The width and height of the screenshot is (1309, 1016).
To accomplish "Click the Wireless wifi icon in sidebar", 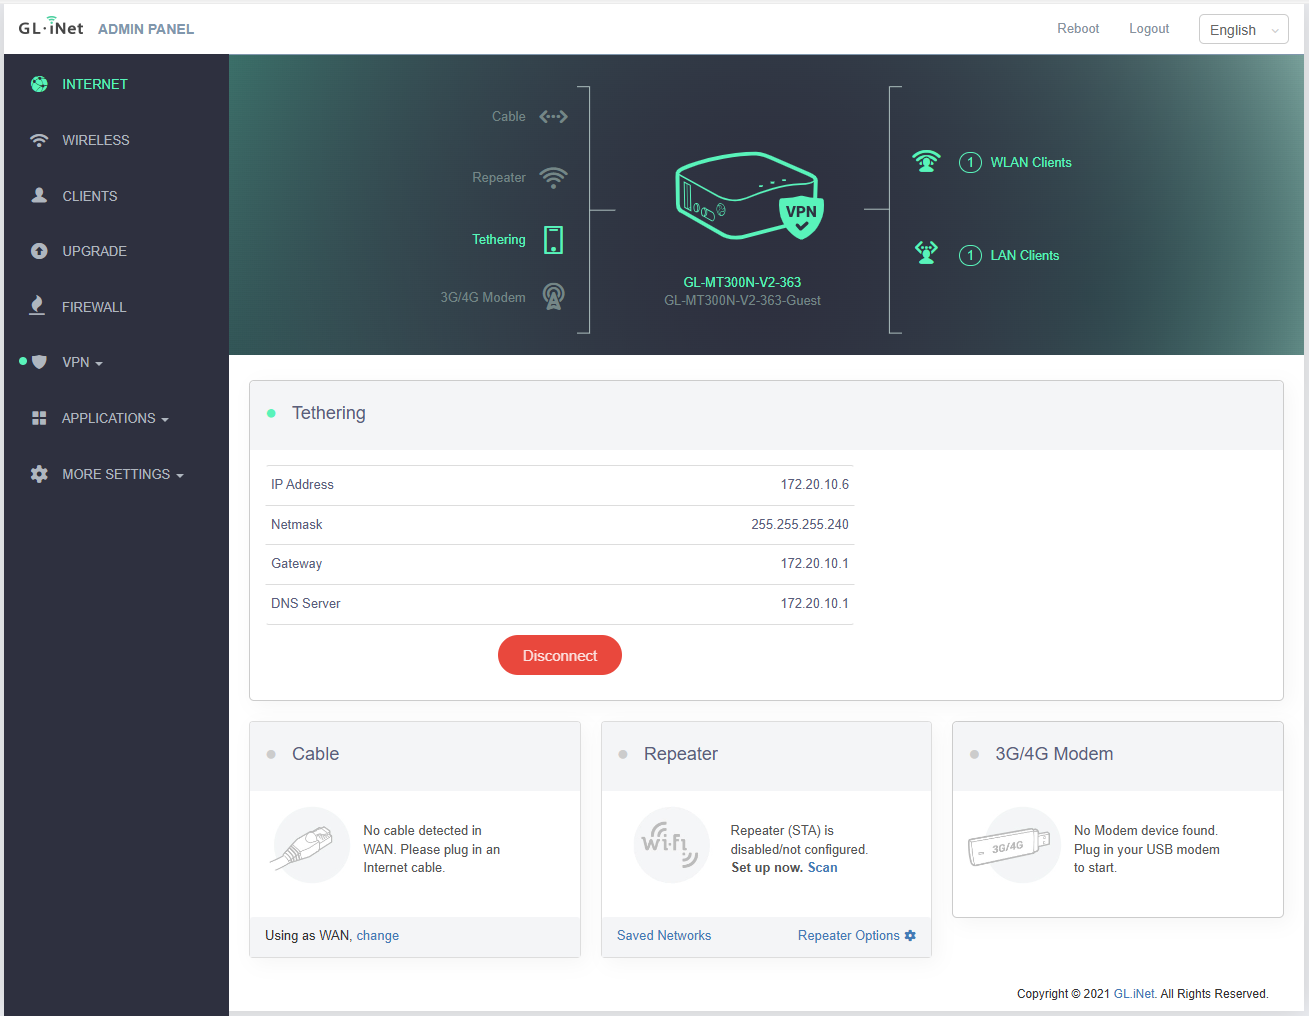I will pos(39,140).
